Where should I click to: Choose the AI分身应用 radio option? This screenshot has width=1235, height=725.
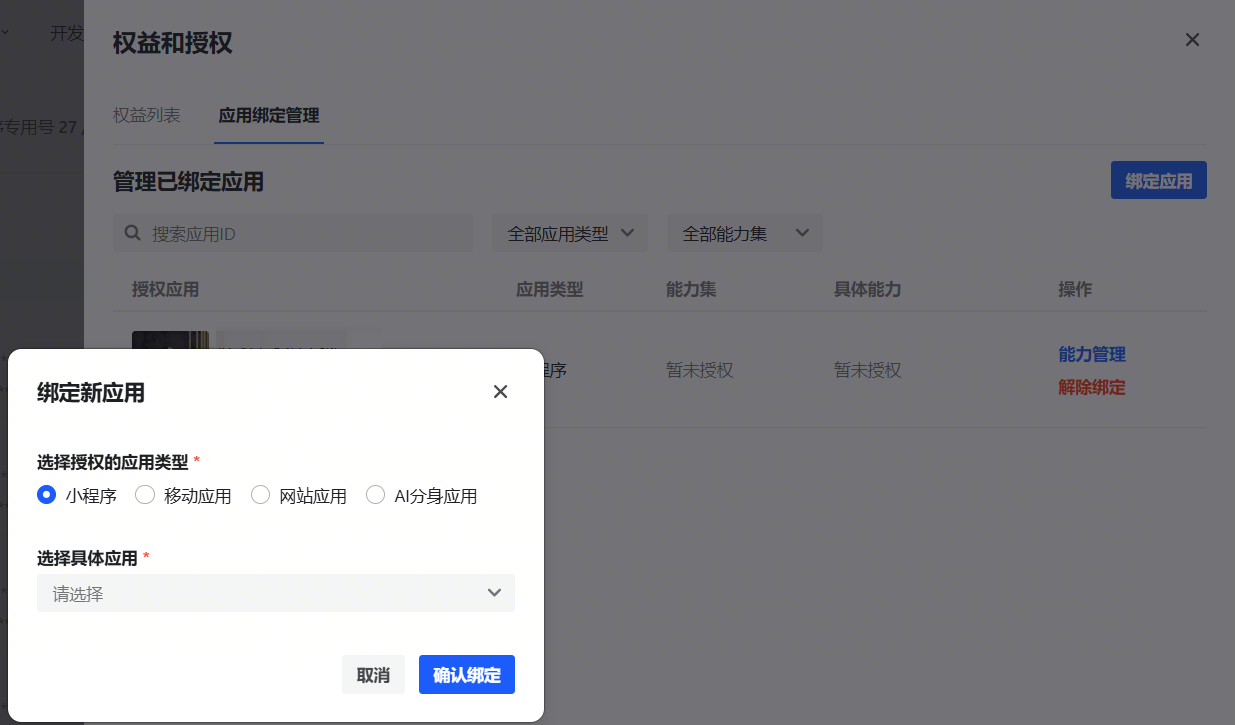(x=376, y=495)
